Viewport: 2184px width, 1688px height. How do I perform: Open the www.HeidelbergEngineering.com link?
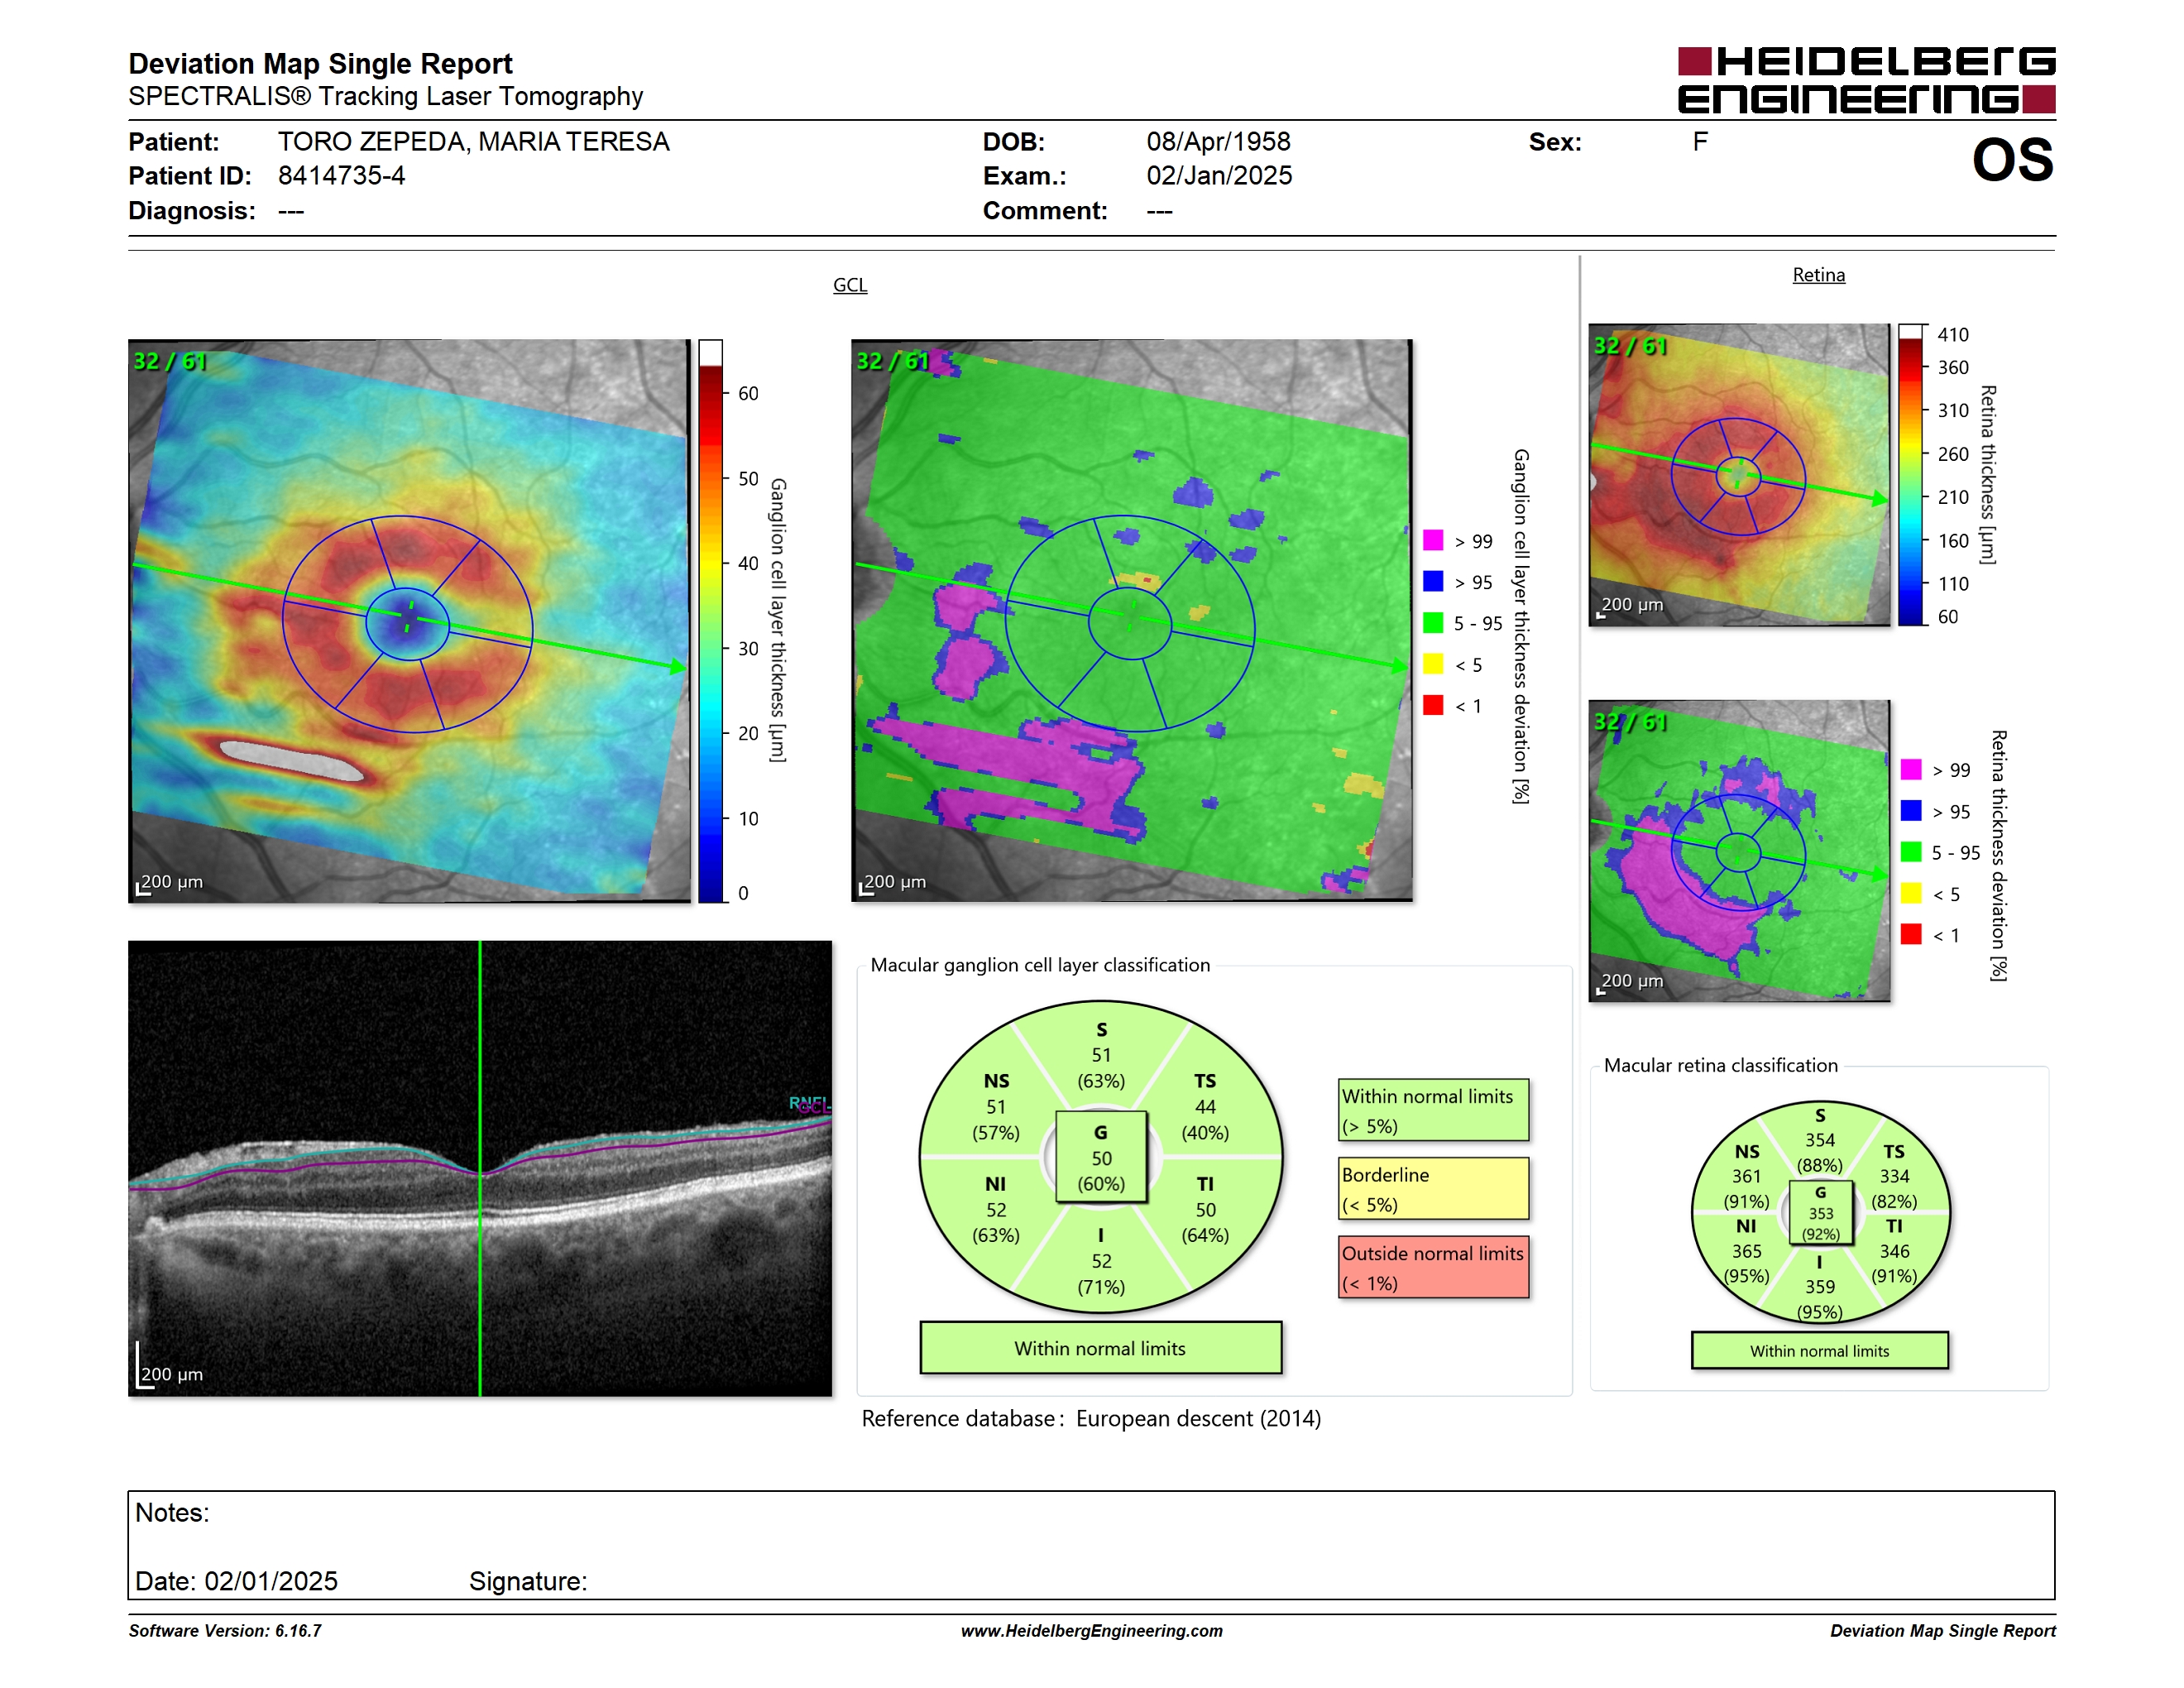pyautogui.click(x=1092, y=1631)
